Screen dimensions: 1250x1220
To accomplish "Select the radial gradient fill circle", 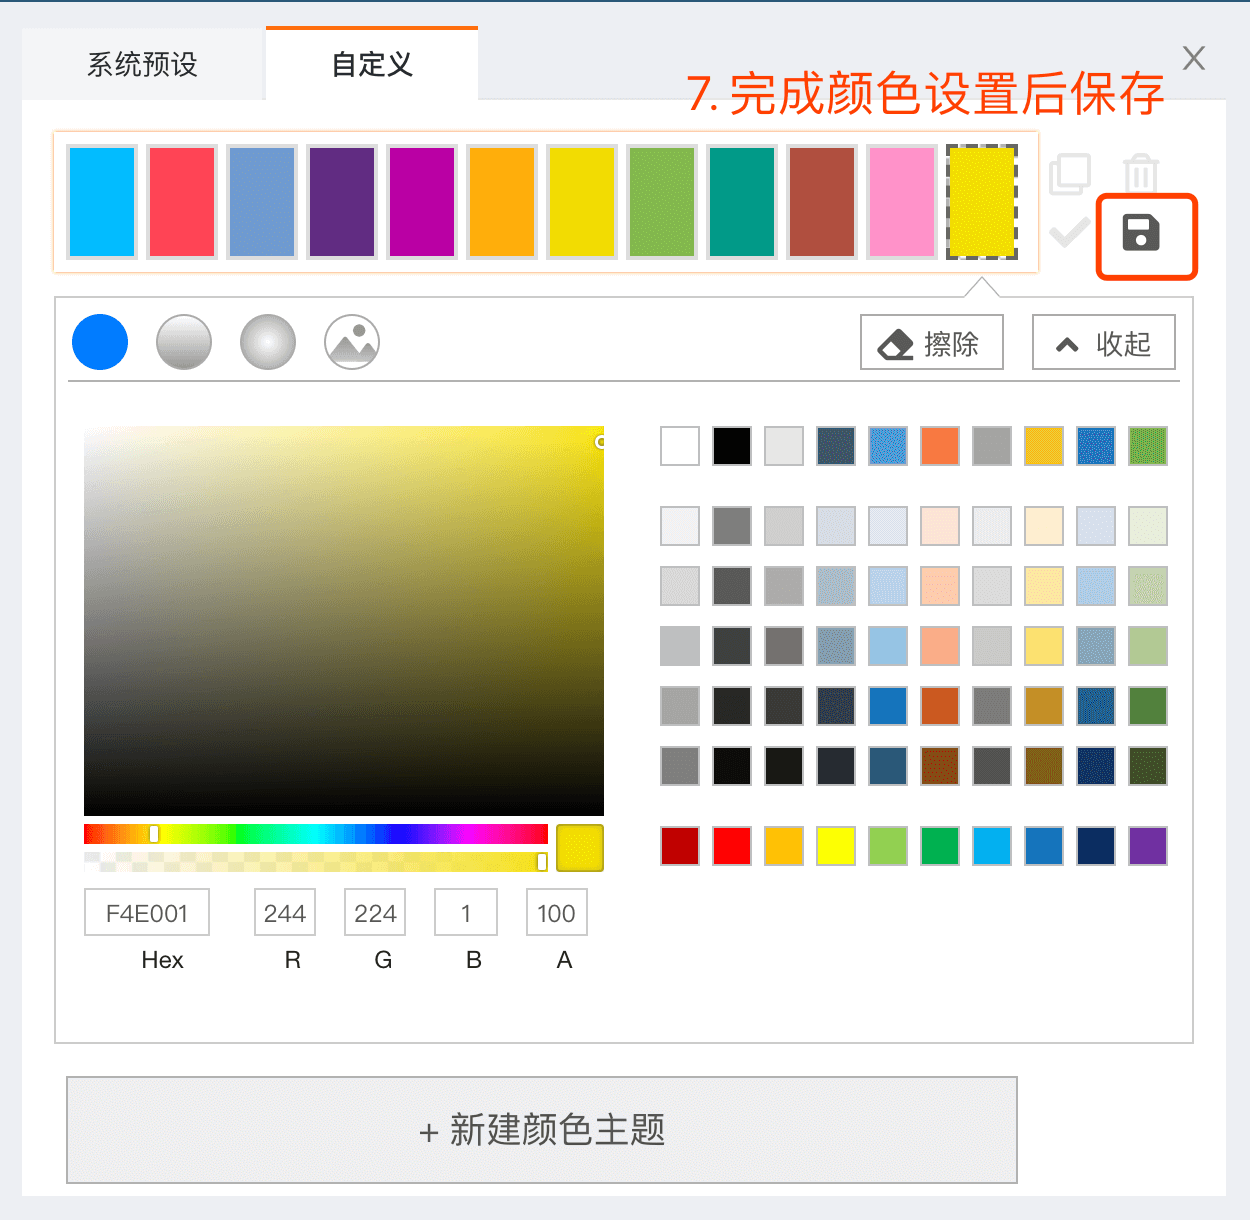I will 268,342.
